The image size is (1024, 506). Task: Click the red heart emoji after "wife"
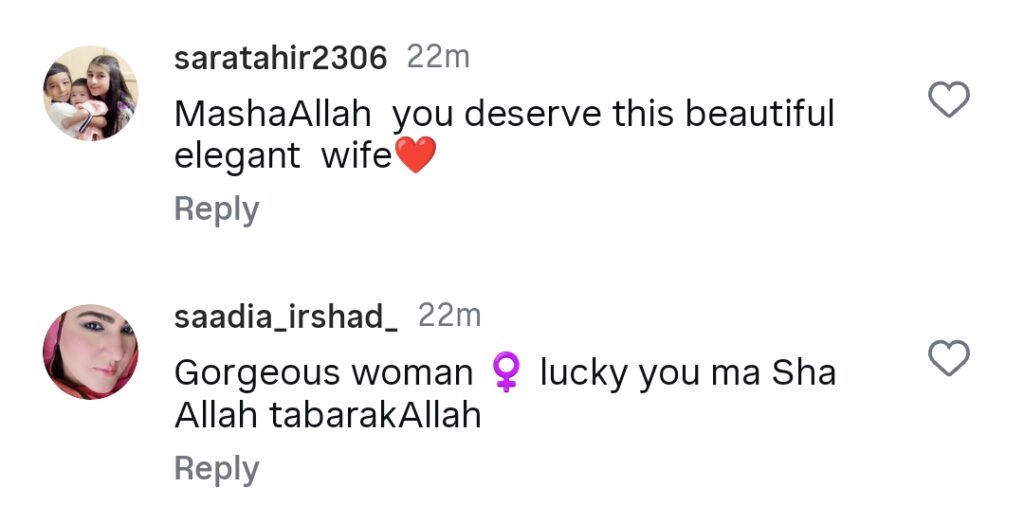click(x=416, y=157)
